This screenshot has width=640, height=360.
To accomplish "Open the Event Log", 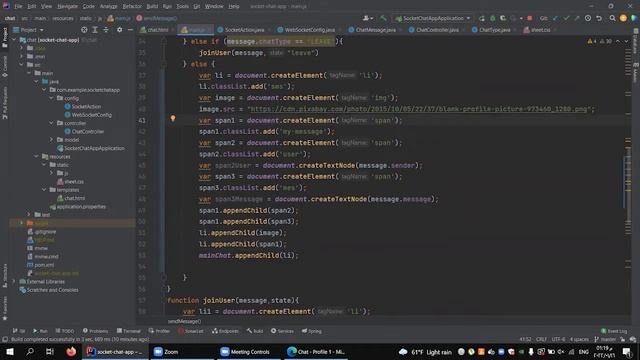I will (614, 331).
